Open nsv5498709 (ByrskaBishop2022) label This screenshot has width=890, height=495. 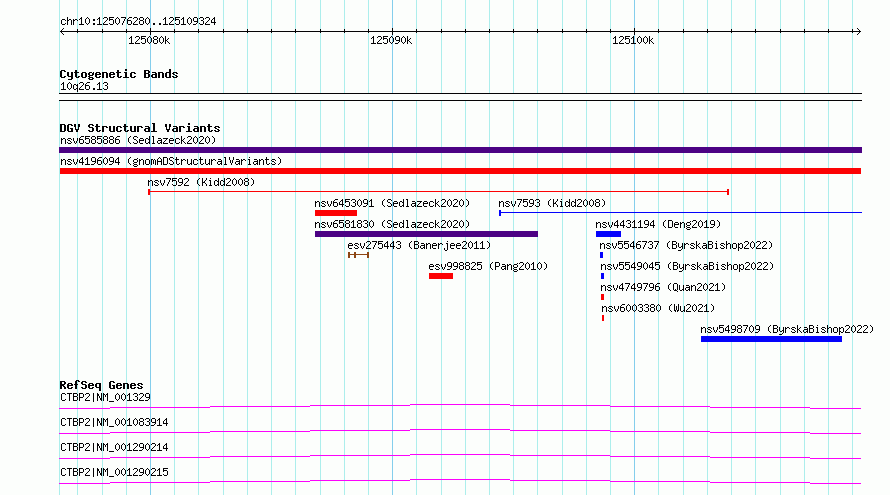[787, 329]
